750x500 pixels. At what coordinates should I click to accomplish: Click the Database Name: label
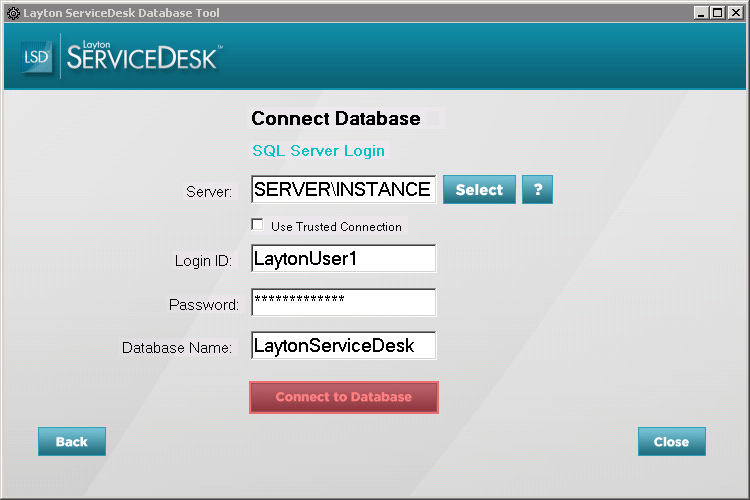pyautogui.click(x=177, y=348)
